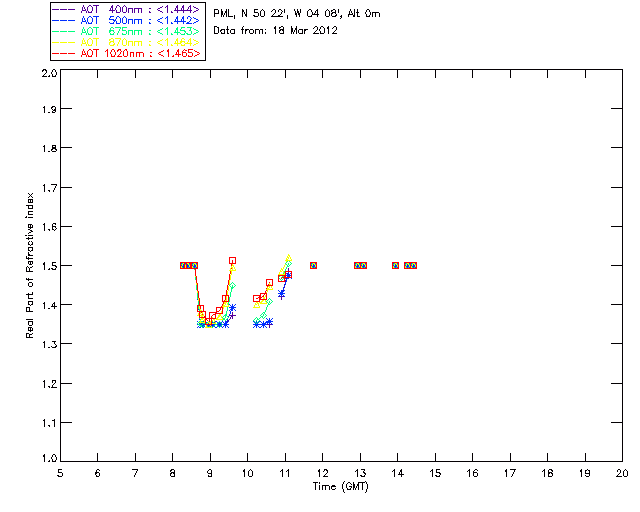Select legend entry 'AOT 675nm : <1.453>'
Image resolution: width=640 pixels, height=512 pixels.
pyautogui.click(x=127, y=31)
